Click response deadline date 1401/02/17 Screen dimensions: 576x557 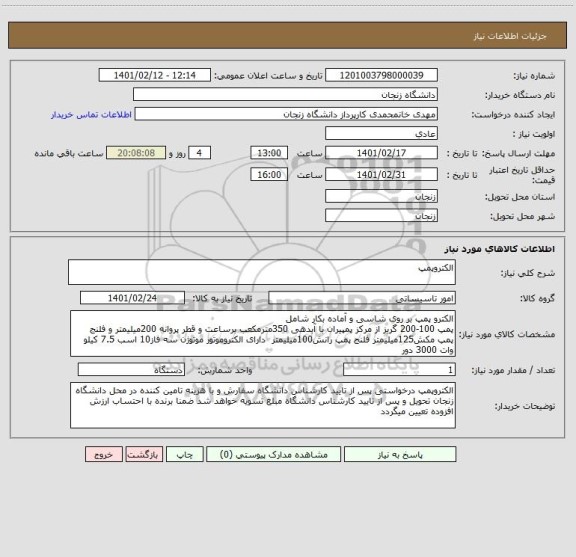pyautogui.click(x=381, y=153)
